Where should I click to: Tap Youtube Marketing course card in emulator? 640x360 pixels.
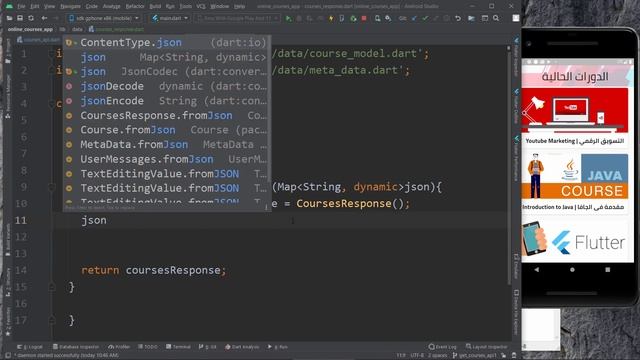575,118
